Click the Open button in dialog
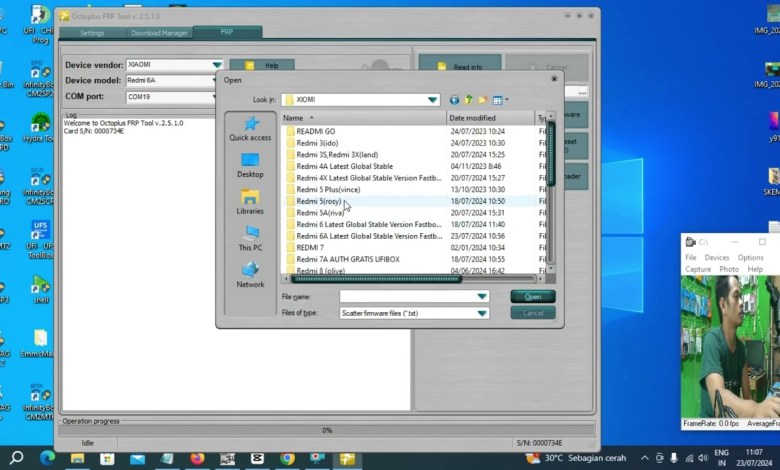 point(532,296)
